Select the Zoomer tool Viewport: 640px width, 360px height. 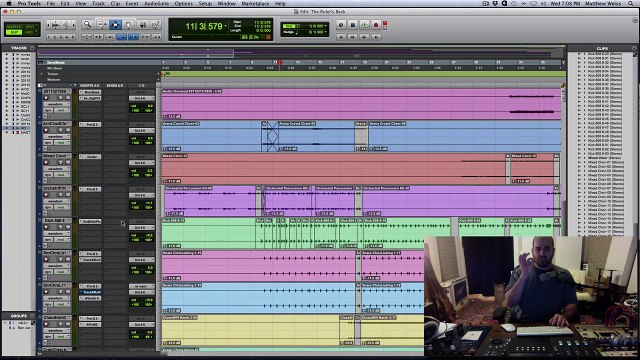[x=87, y=25]
